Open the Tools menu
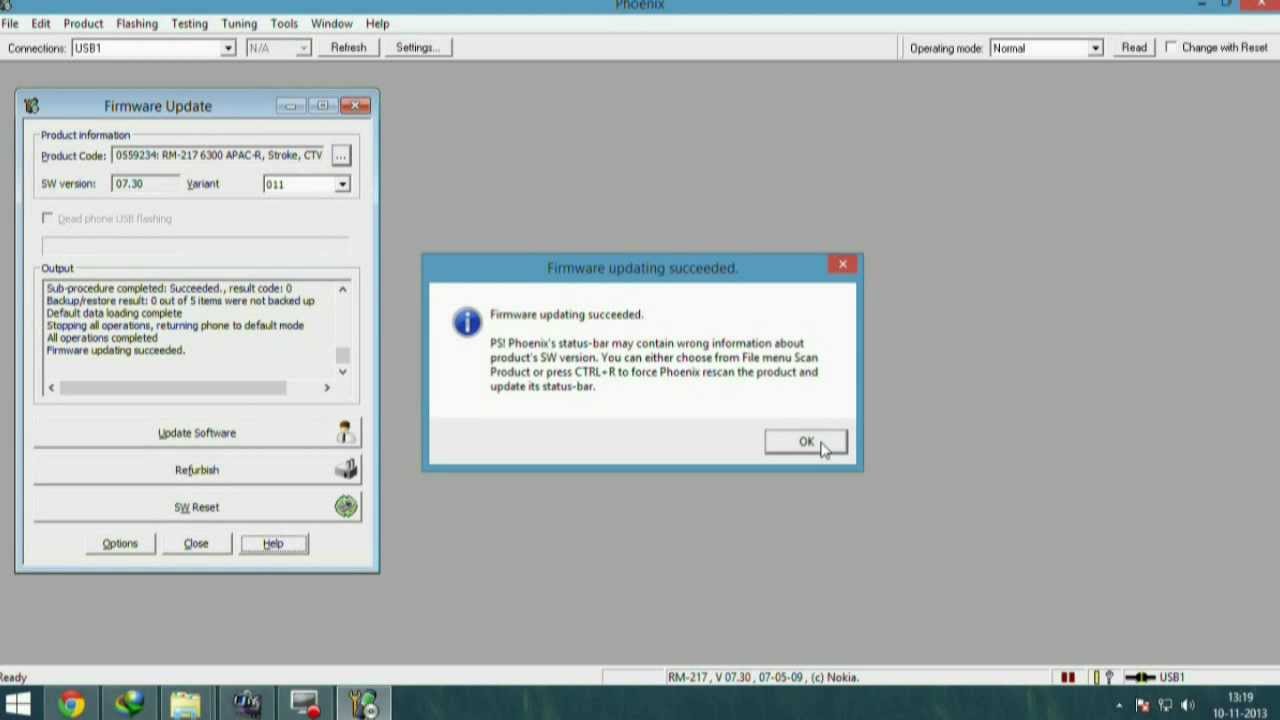The width and height of the screenshot is (1280, 720). [x=284, y=23]
